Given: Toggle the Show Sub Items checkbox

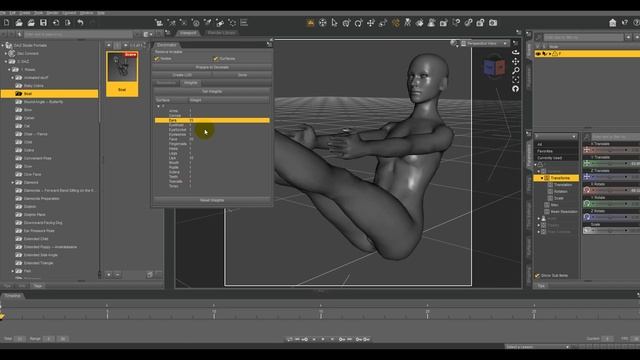Looking at the screenshot, I should [x=537, y=276].
